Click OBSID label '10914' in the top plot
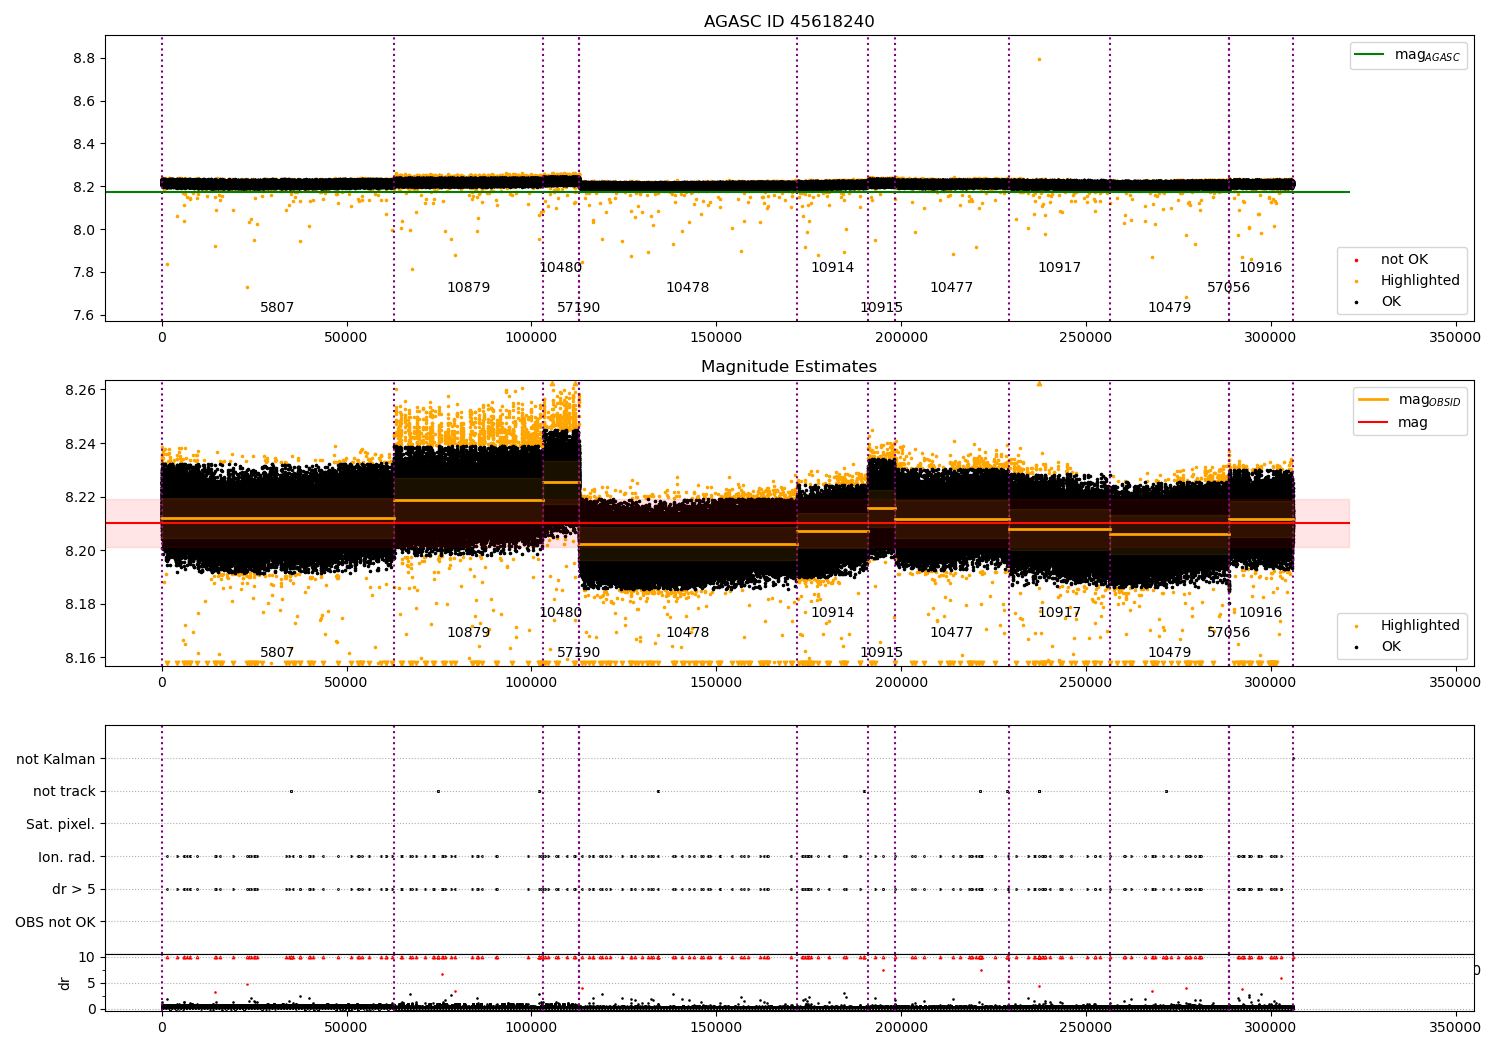 pyautogui.click(x=832, y=268)
